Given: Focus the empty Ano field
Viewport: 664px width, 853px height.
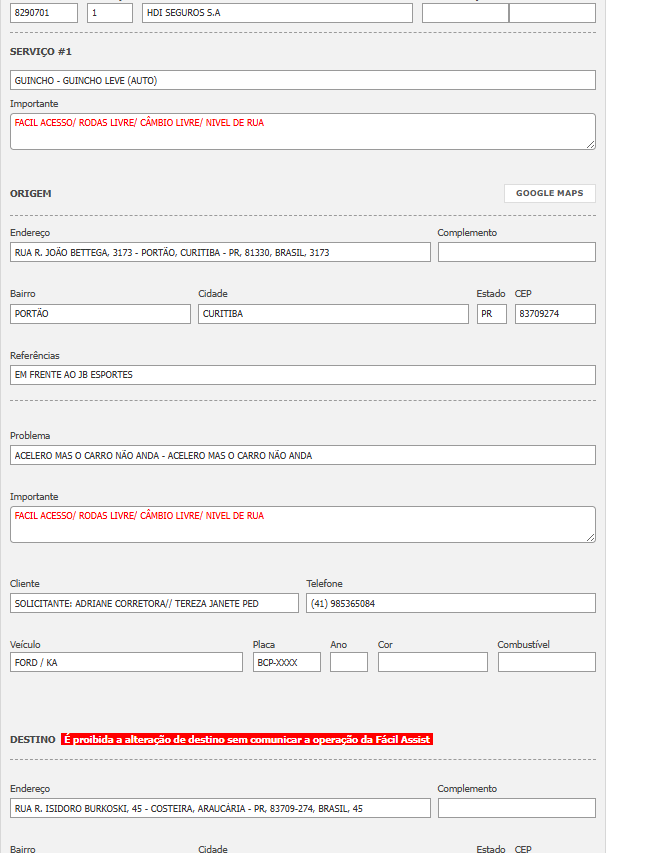Looking at the screenshot, I should coord(349,662).
